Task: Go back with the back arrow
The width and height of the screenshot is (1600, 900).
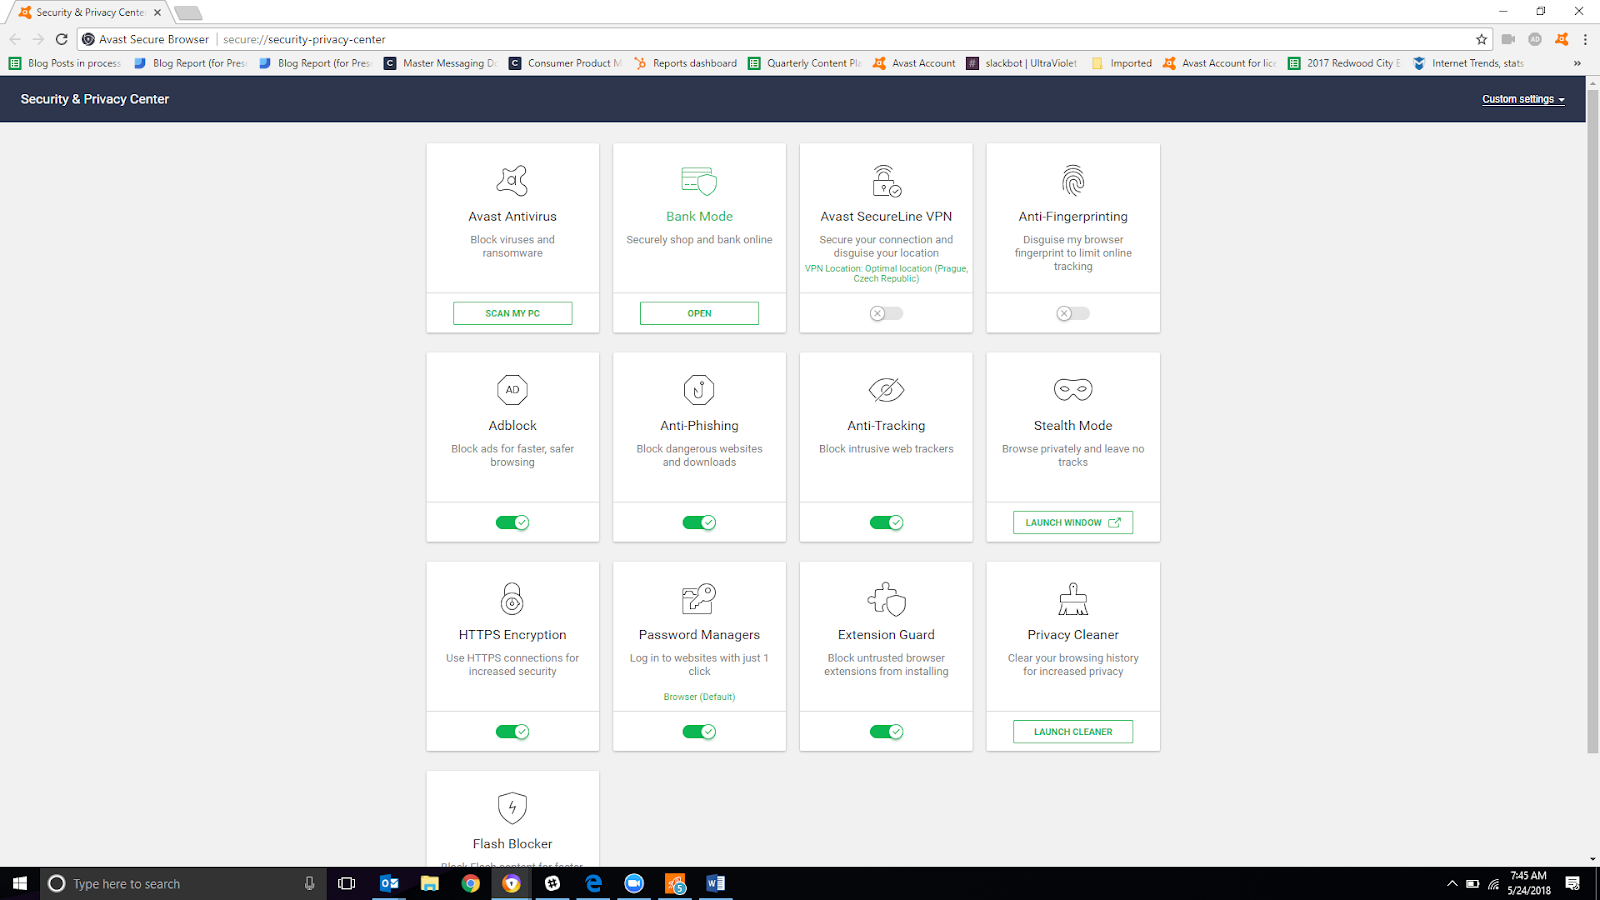Action: tap(15, 39)
